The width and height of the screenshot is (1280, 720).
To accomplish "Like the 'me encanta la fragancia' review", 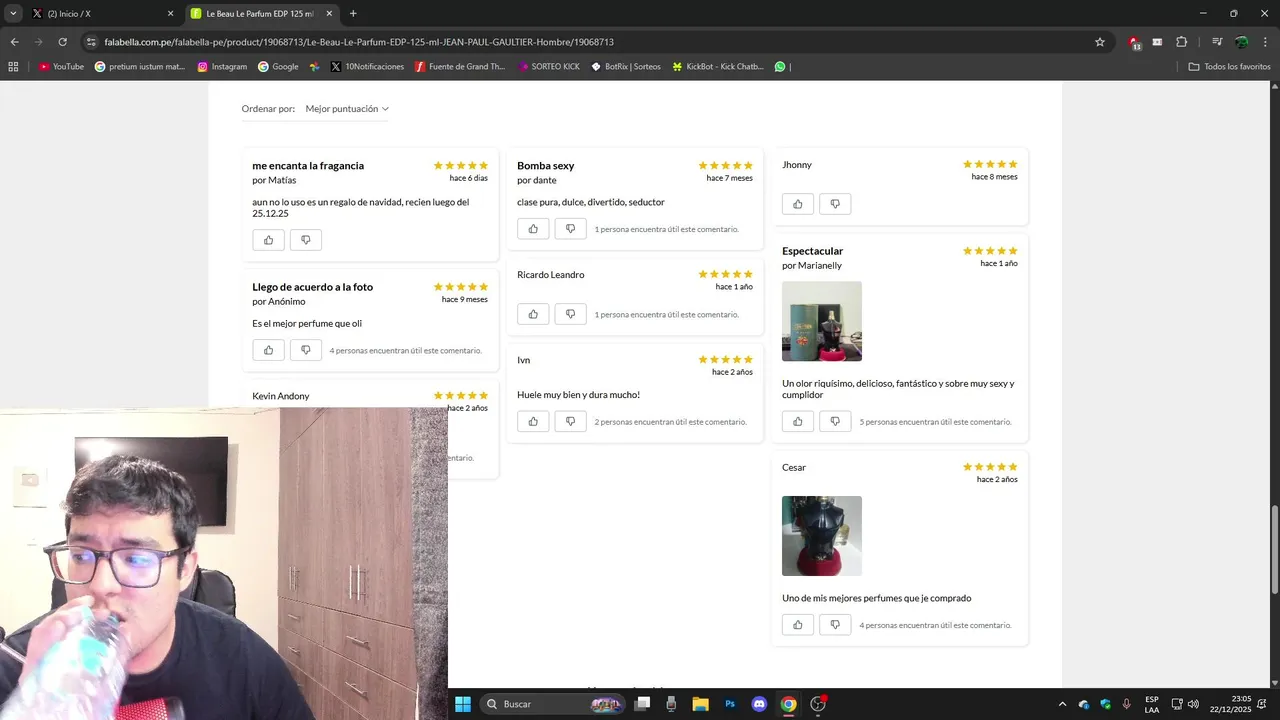I will (268, 240).
